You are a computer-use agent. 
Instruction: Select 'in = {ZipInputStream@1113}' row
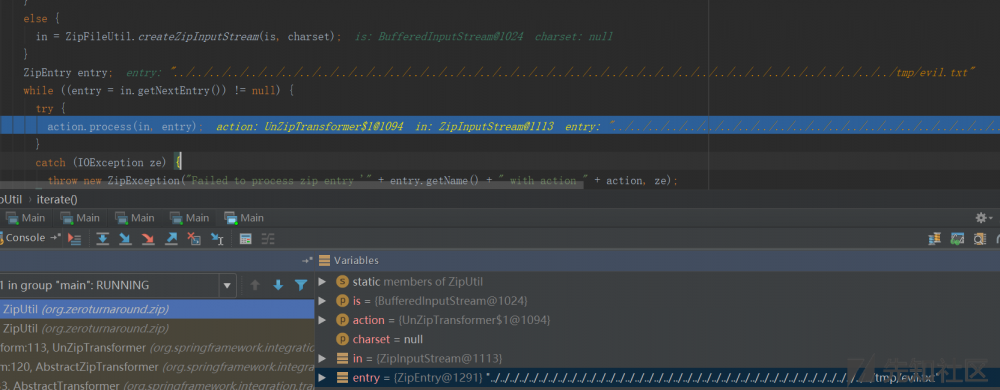point(658,358)
